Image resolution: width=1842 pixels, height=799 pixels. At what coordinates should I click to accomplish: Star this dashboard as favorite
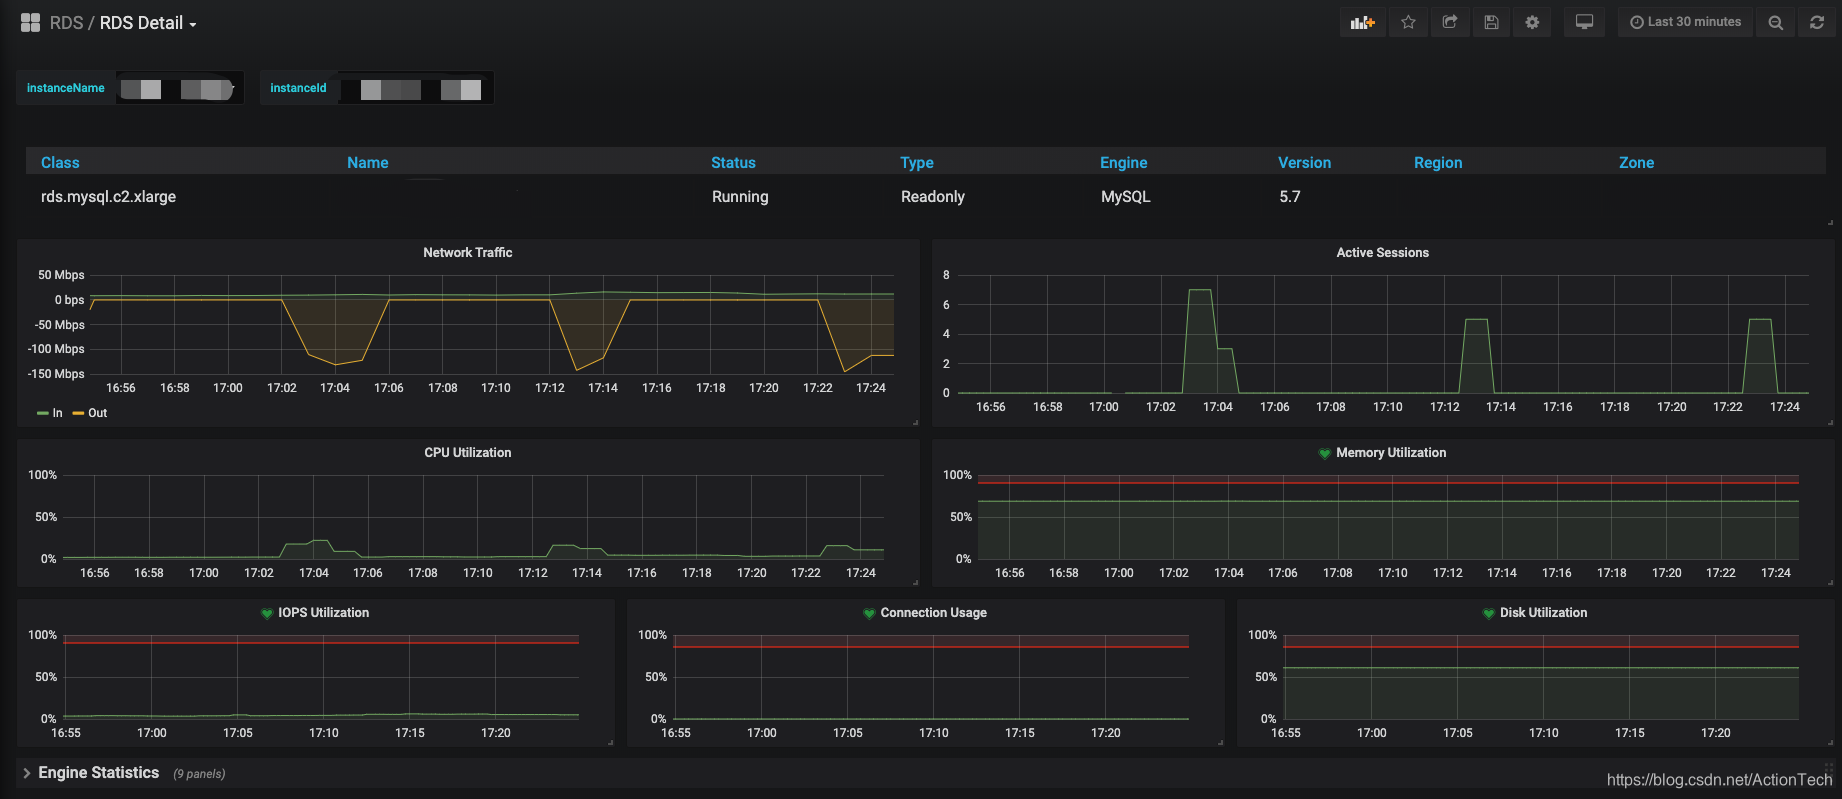[x=1408, y=22]
